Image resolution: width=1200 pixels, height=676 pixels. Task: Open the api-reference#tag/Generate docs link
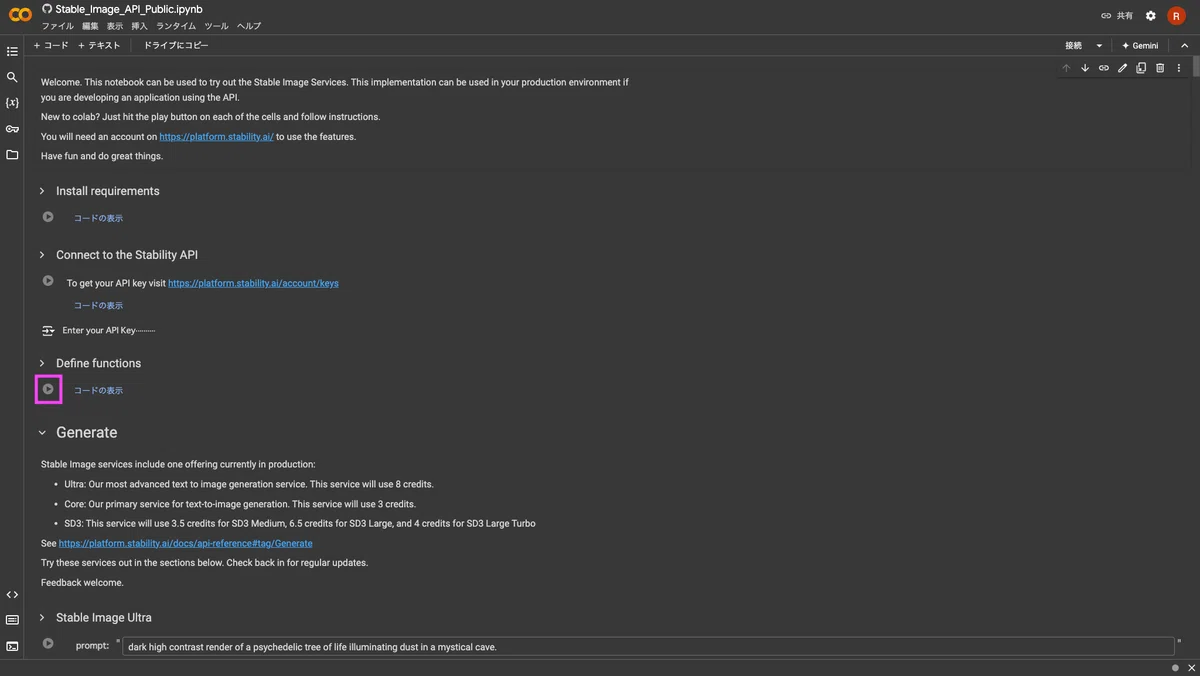click(x=185, y=543)
